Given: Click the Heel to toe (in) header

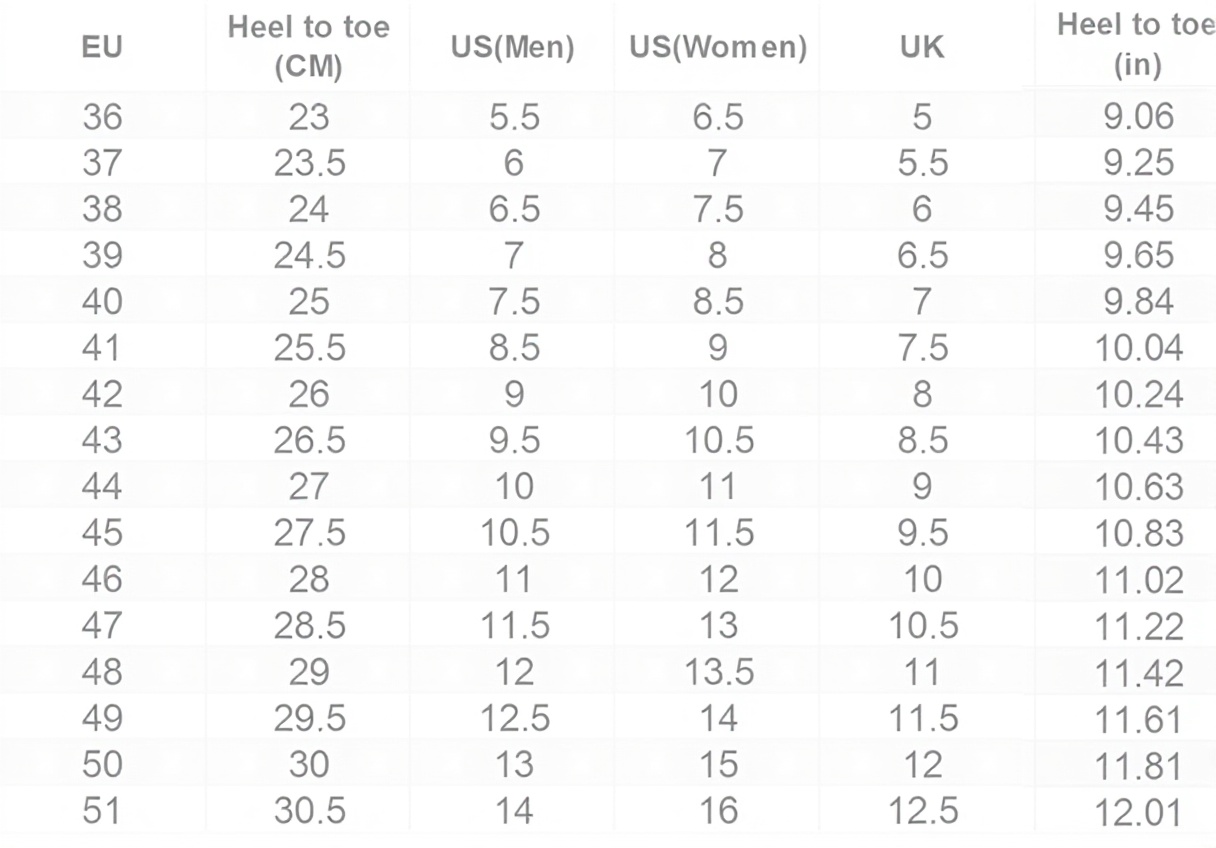Looking at the screenshot, I should tap(1137, 46).
